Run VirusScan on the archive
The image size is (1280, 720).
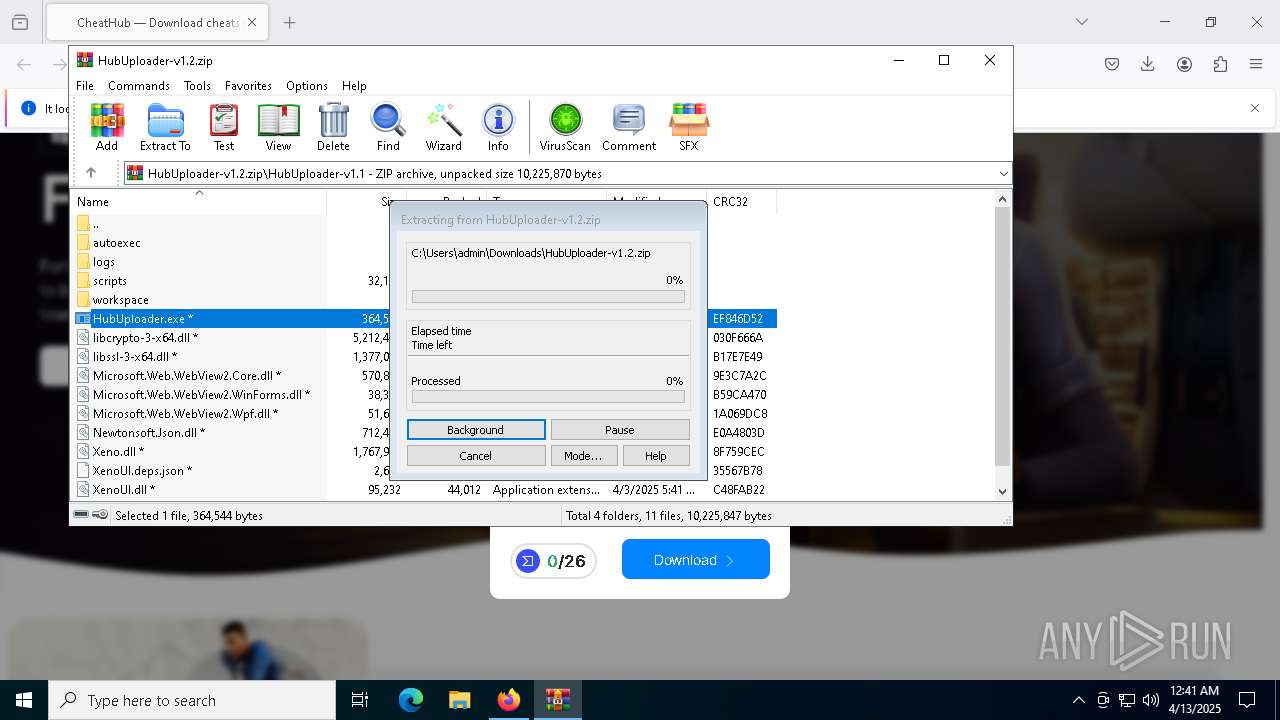coord(565,127)
